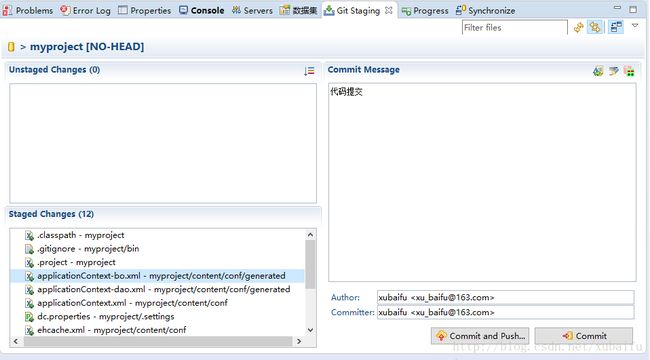The width and height of the screenshot is (650, 360).
Task: Select applicationContext-bo.xml staged file
Action: pos(157,276)
